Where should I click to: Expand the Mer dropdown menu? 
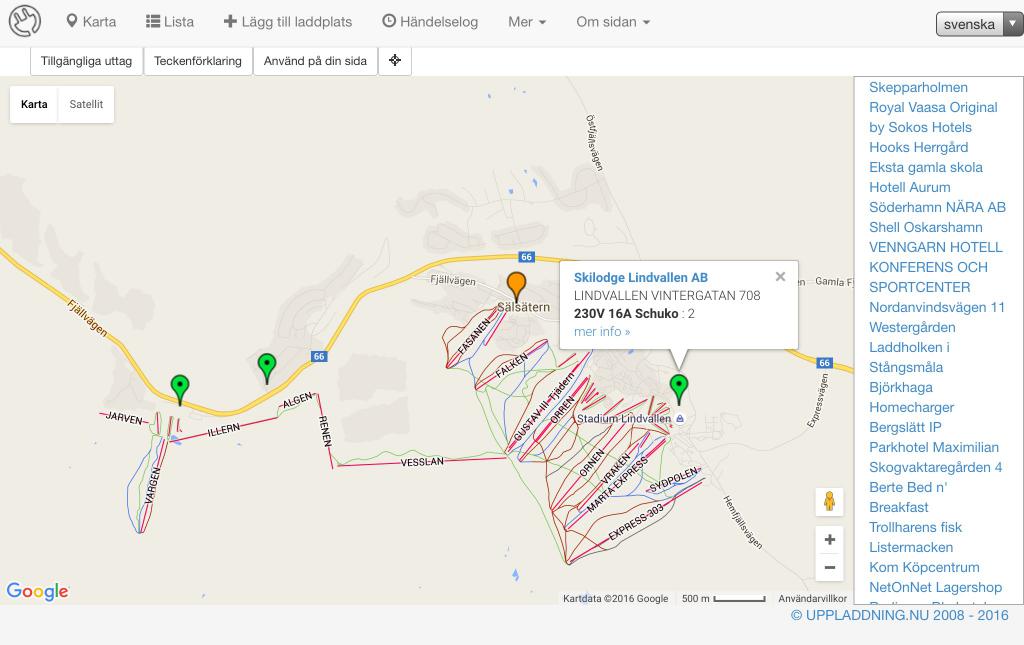pos(526,22)
